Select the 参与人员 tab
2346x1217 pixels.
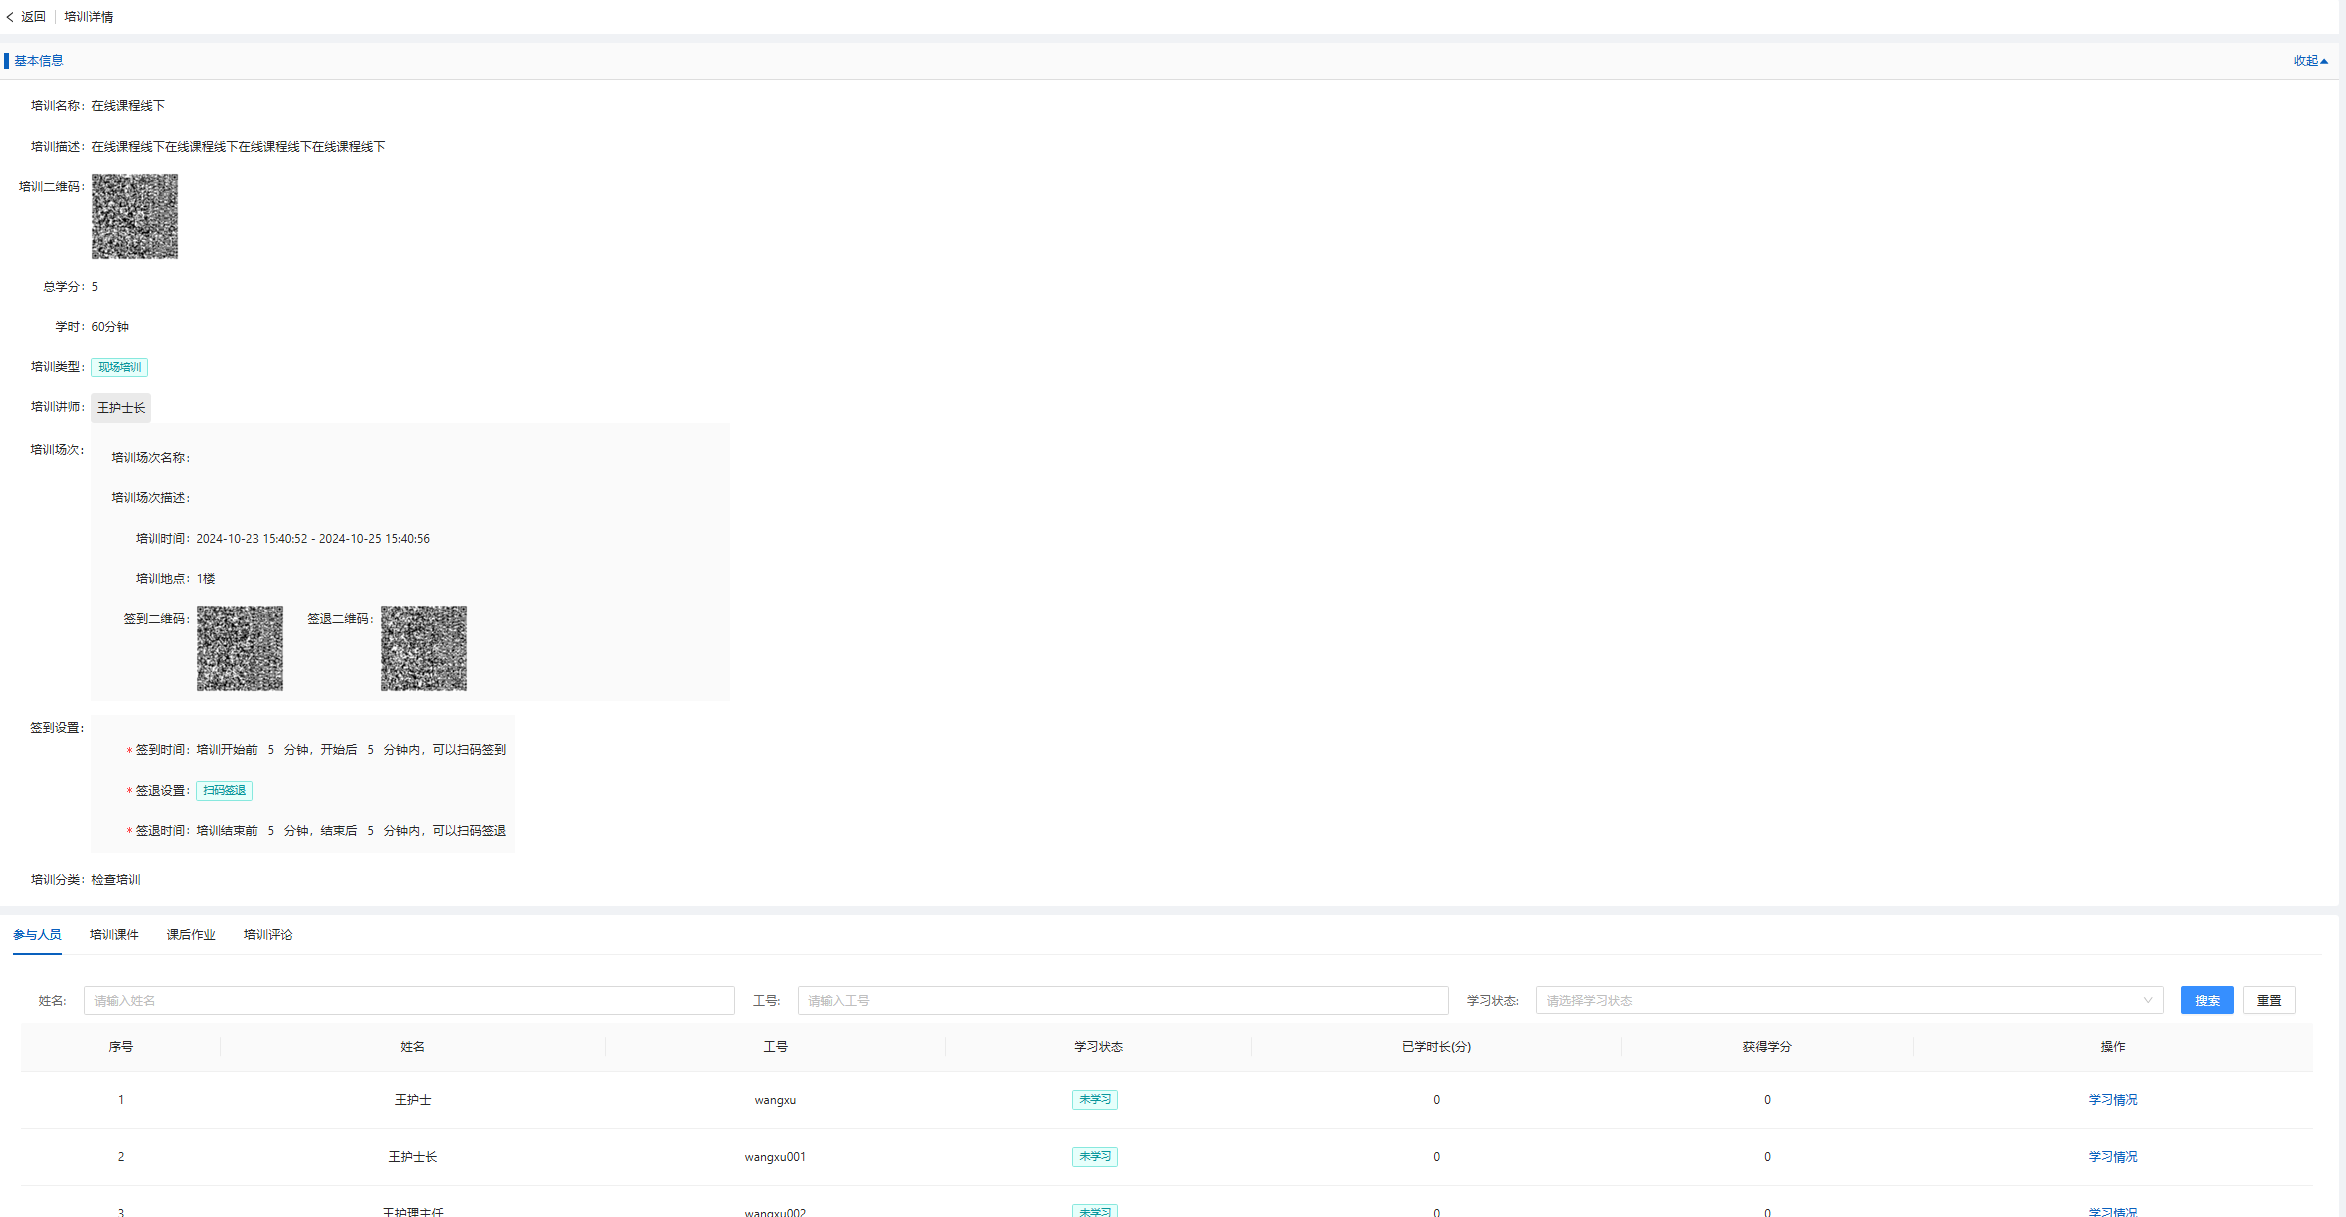point(37,935)
